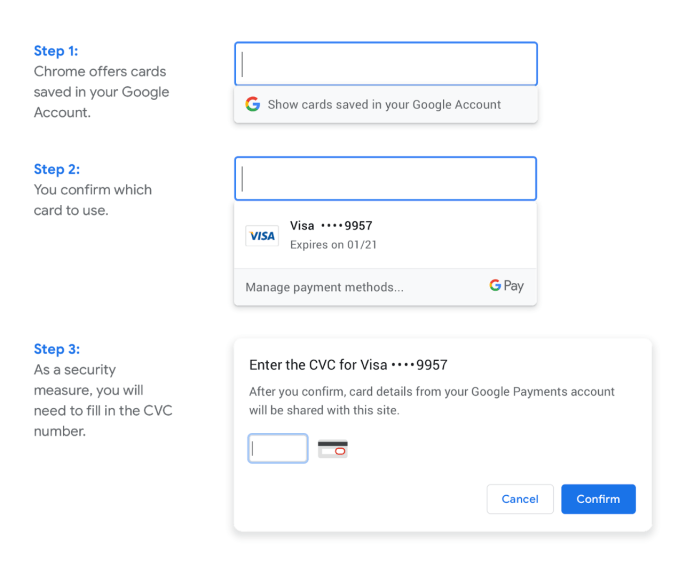Open Manage payment methods
The height and width of the screenshot is (566, 679).
[325, 287]
